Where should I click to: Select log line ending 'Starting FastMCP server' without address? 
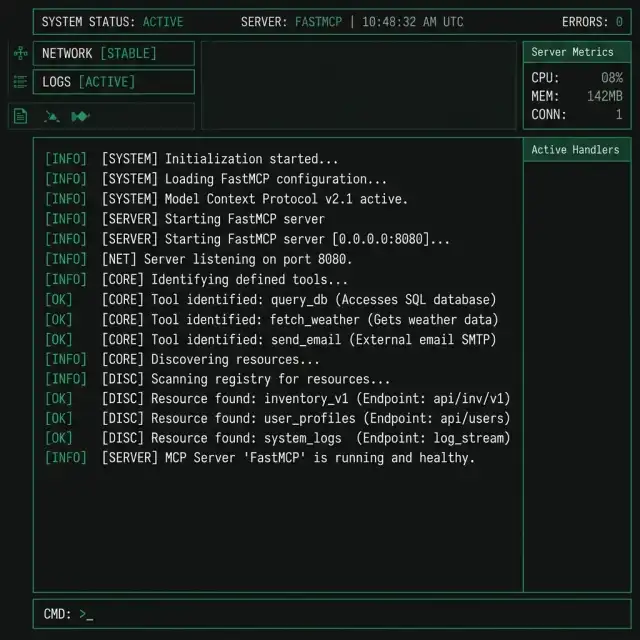click(x=185, y=219)
